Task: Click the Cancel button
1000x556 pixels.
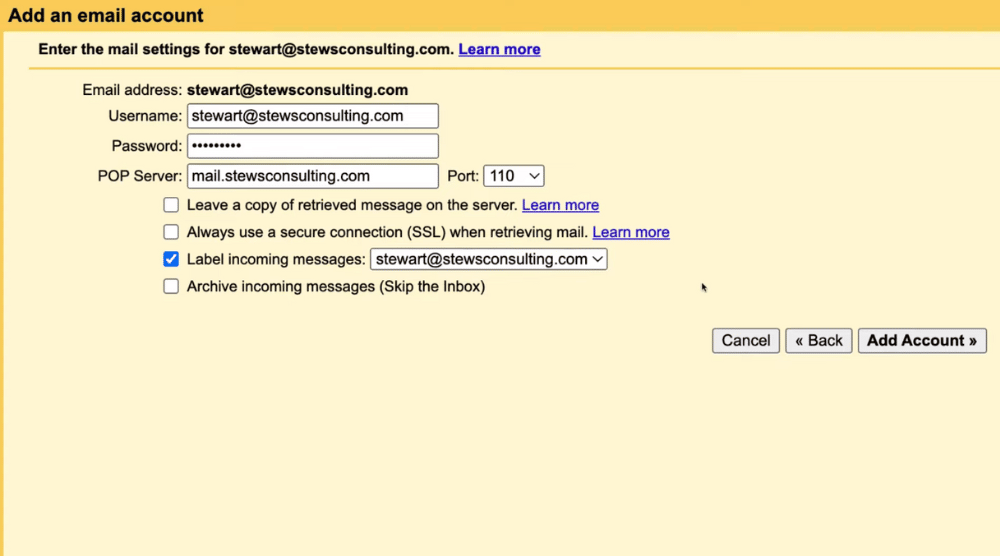Action: tap(746, 340)
